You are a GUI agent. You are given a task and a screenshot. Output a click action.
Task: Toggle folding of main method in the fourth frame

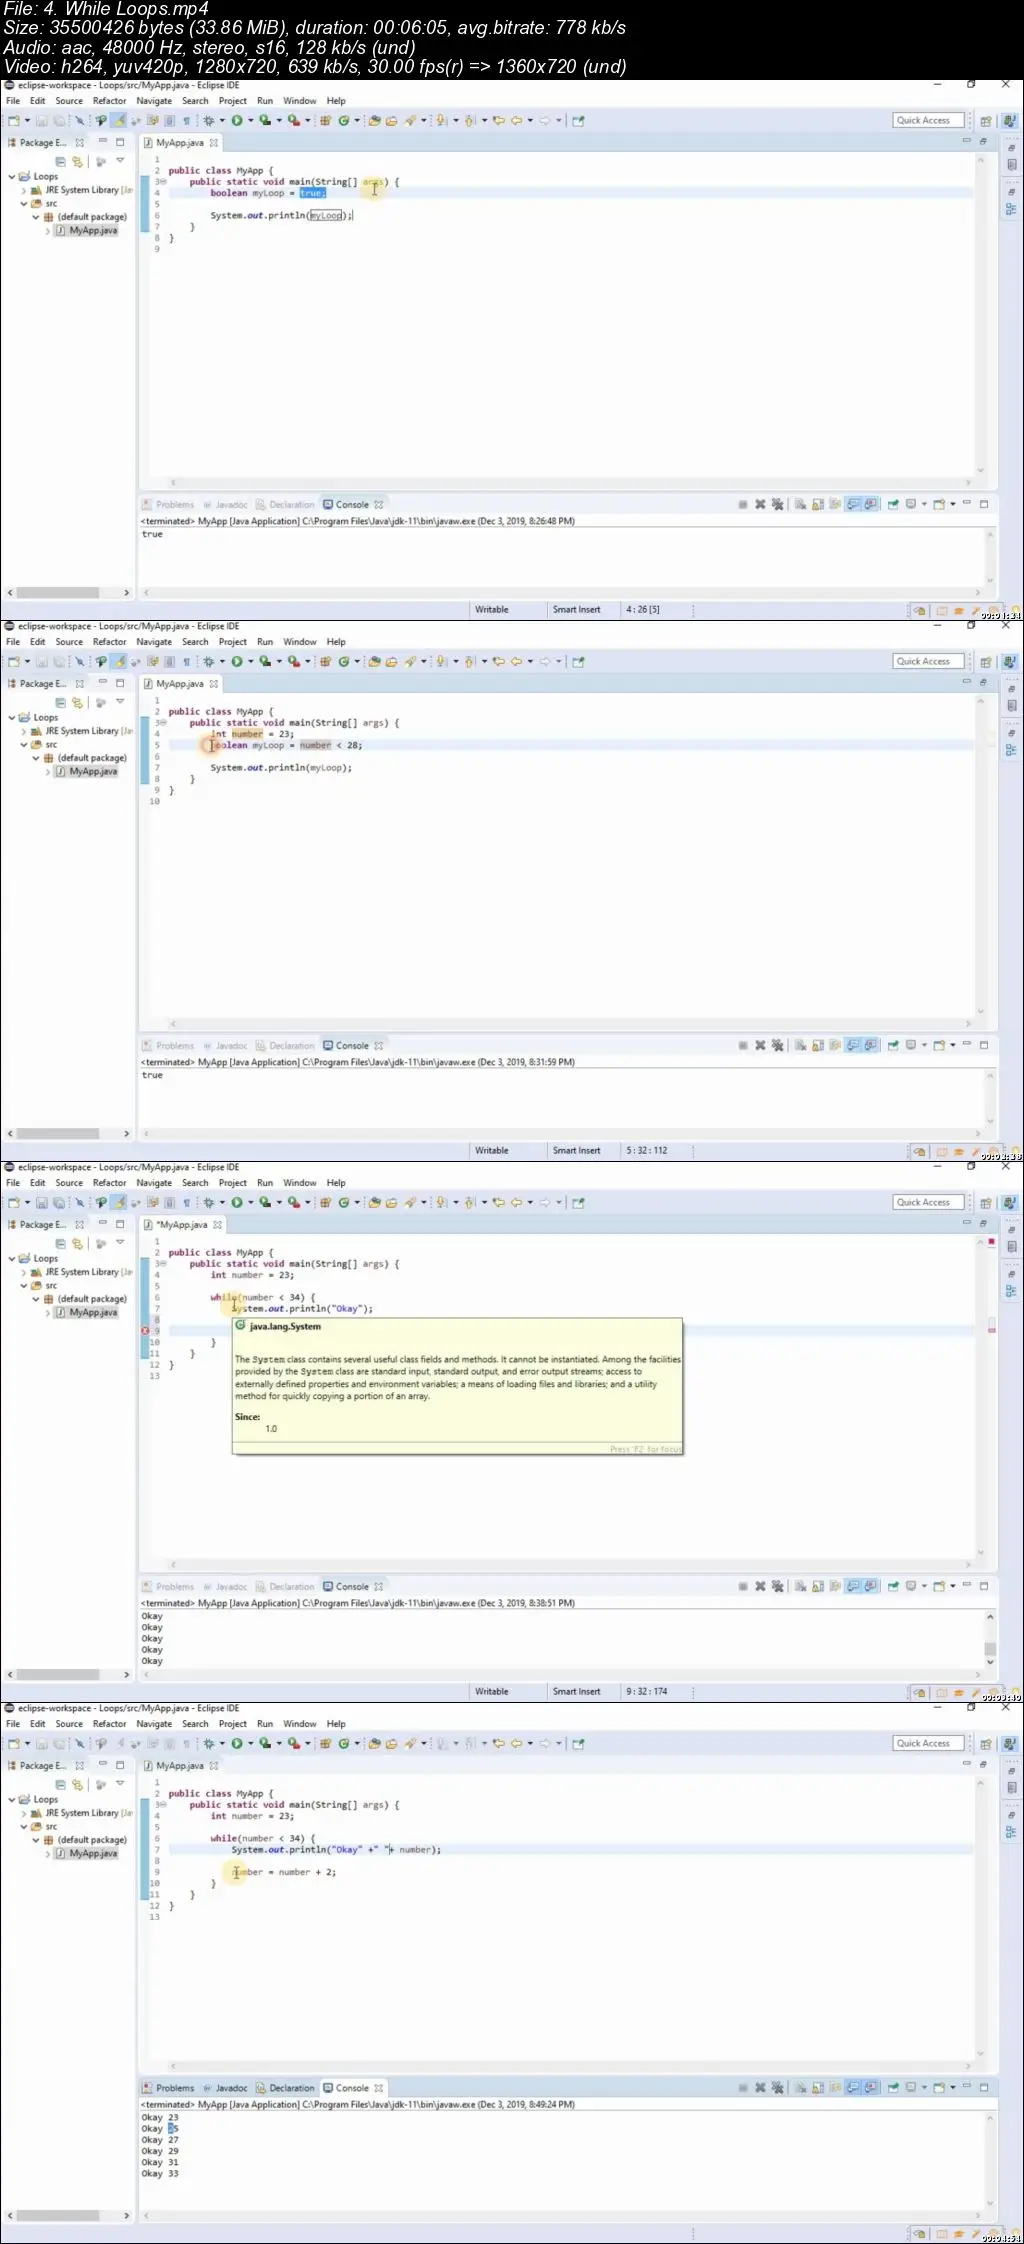(163, 1805)
